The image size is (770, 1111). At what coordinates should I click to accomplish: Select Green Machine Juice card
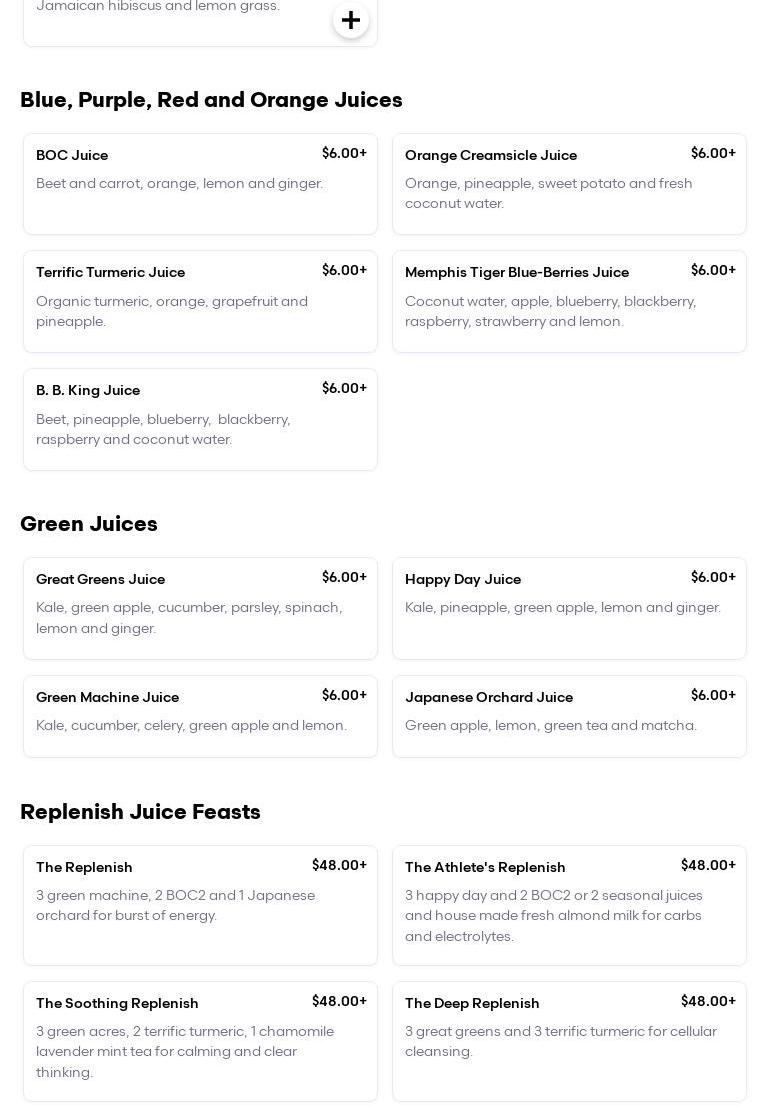click(200, 716)
